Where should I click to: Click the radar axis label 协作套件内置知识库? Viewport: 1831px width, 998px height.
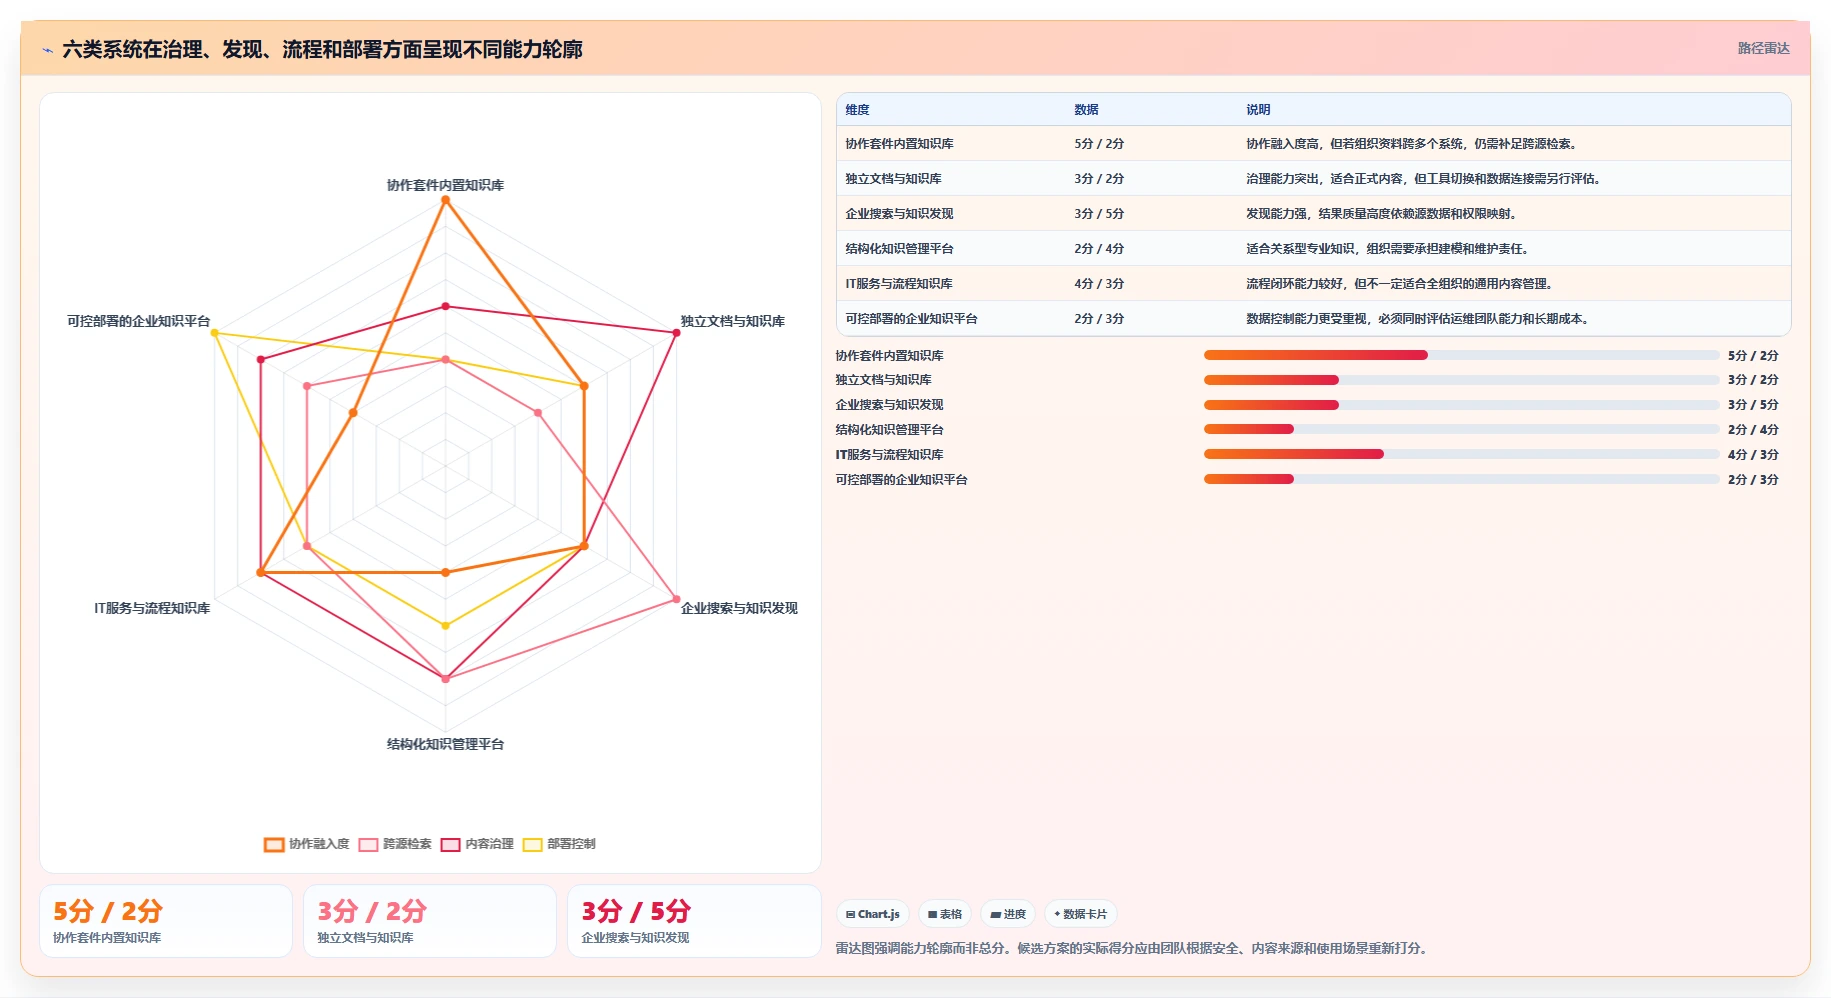tap(445, 185)
